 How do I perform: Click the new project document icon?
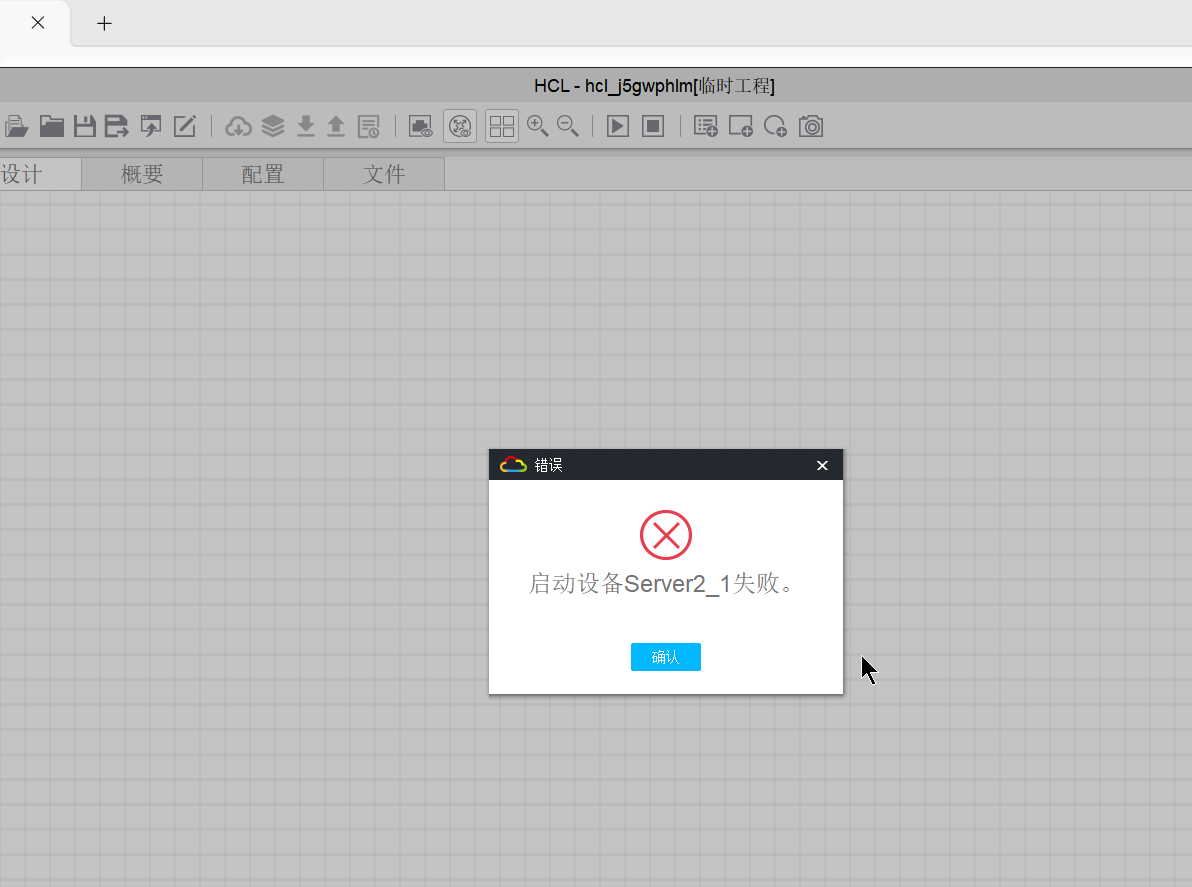(16, 126)
